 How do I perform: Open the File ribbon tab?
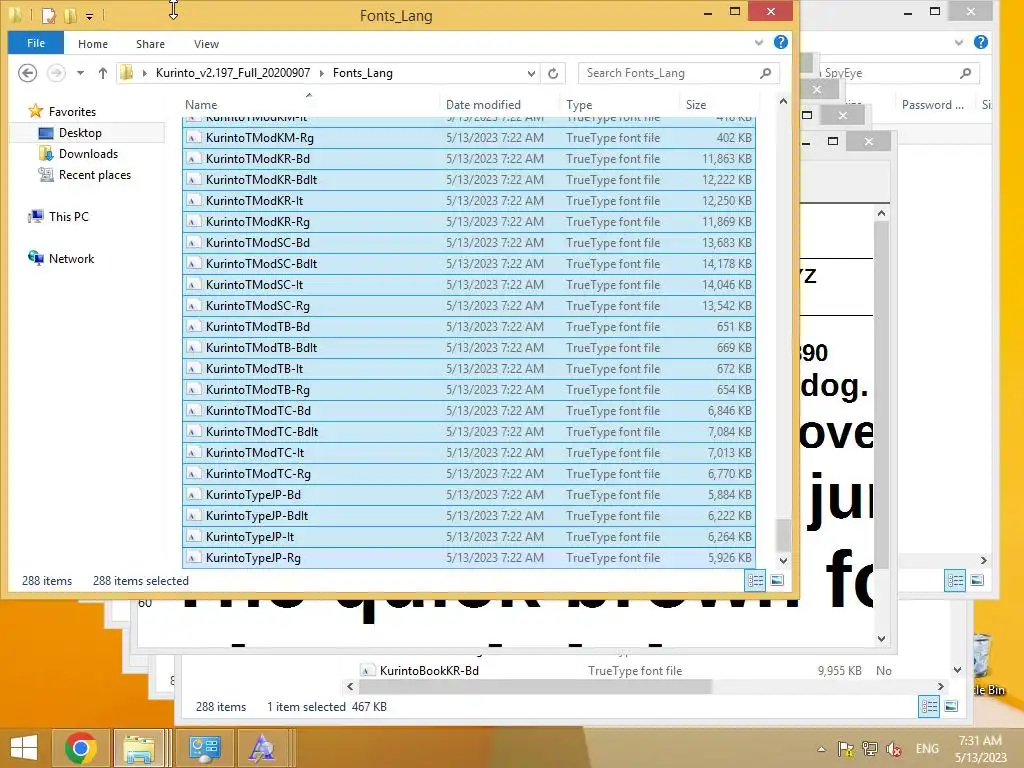pyautogui.click(x=36, y=43)
